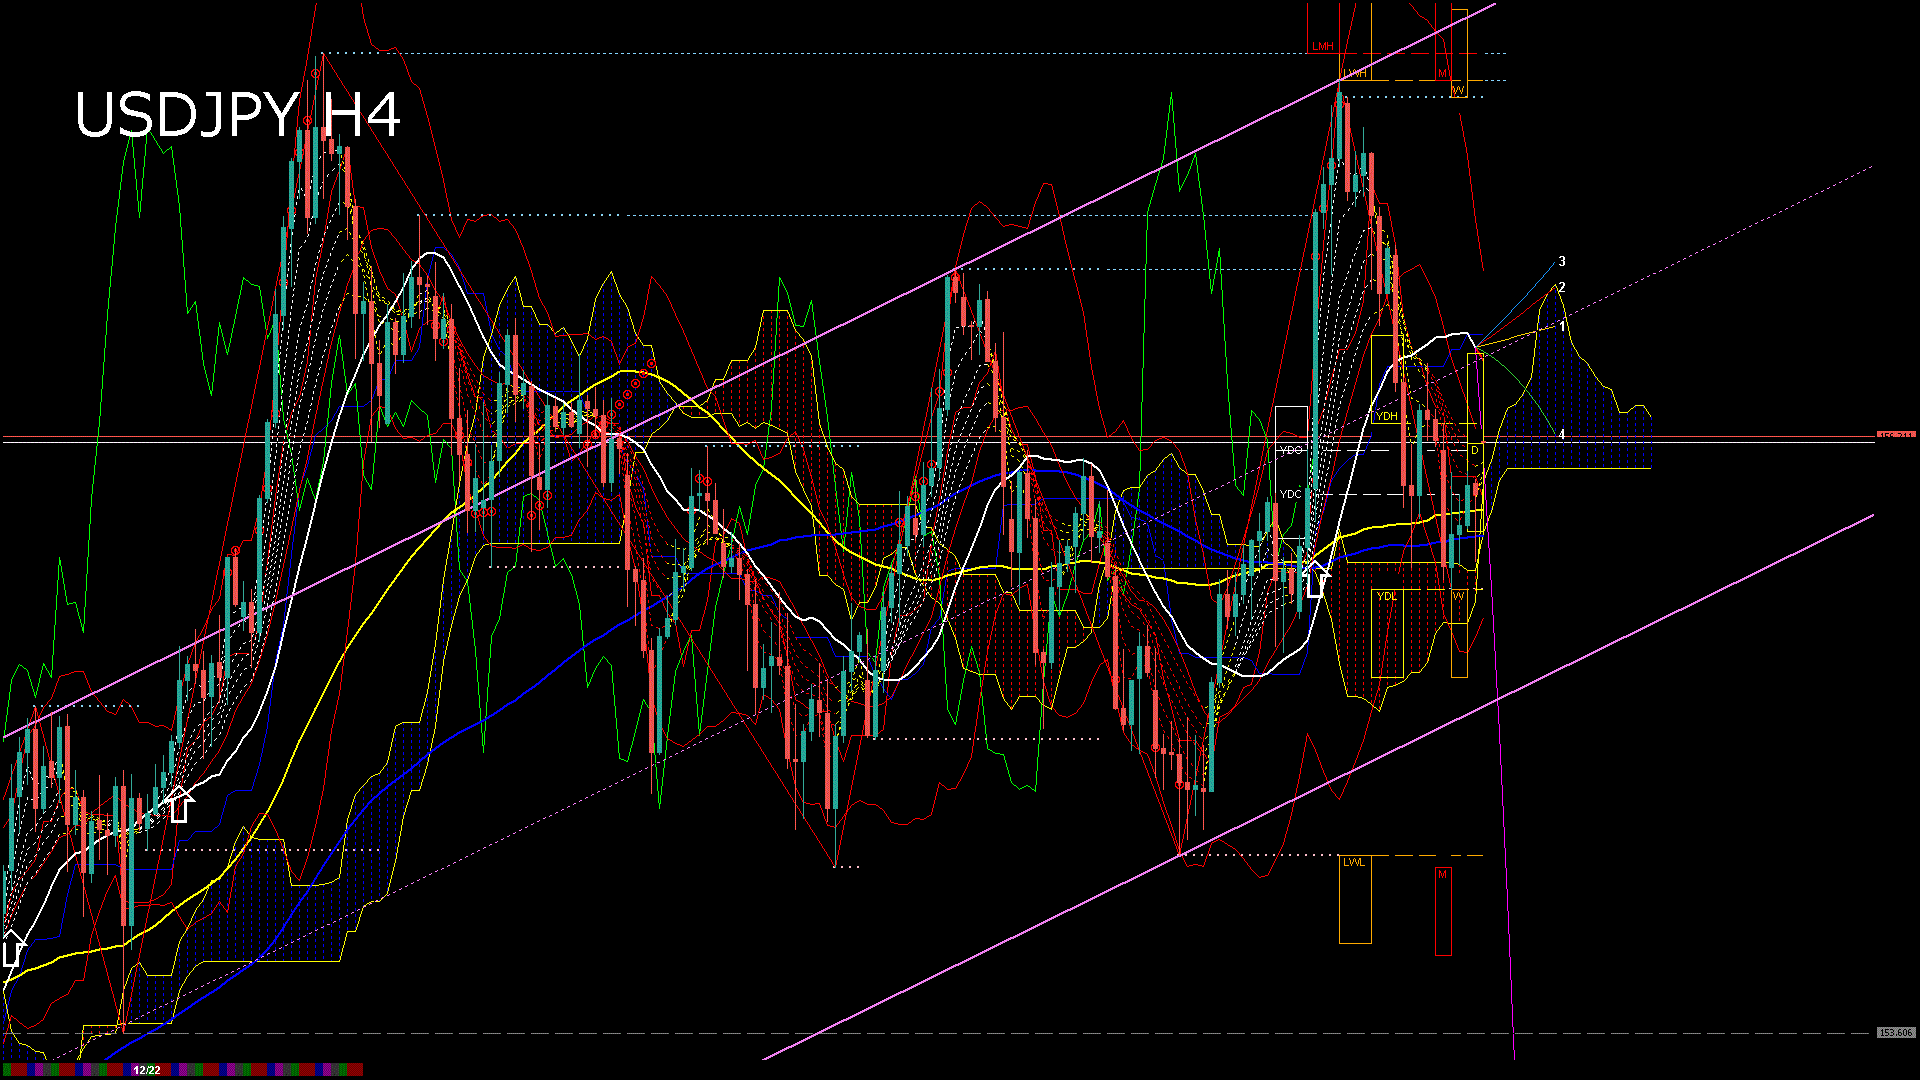This screenshot has height=1080, width=1920.
Task: Click the YDH box label
Action: [1387, 416]
